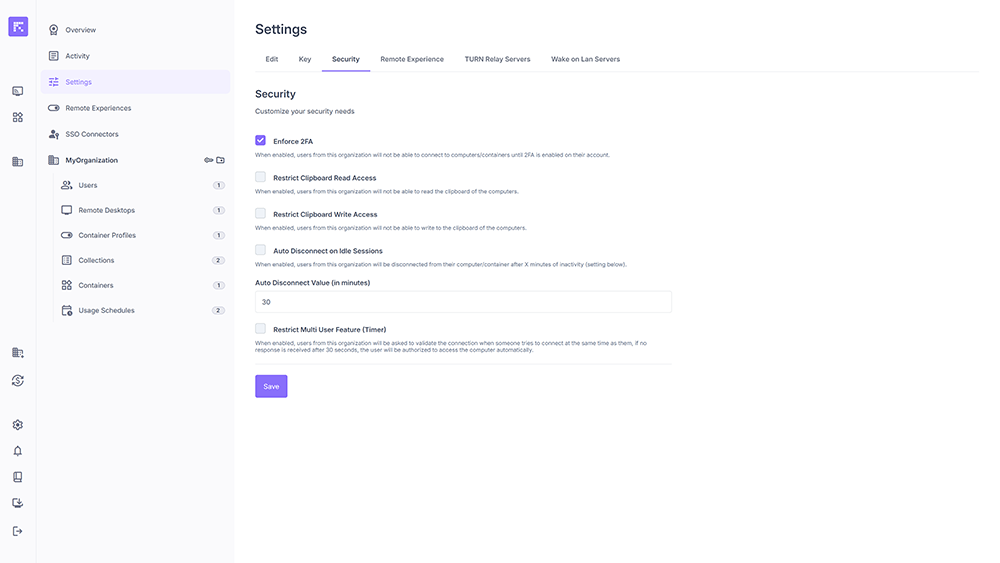Open the gear settings icon in left rail
1000x563 pixels.
coord(17,425)
